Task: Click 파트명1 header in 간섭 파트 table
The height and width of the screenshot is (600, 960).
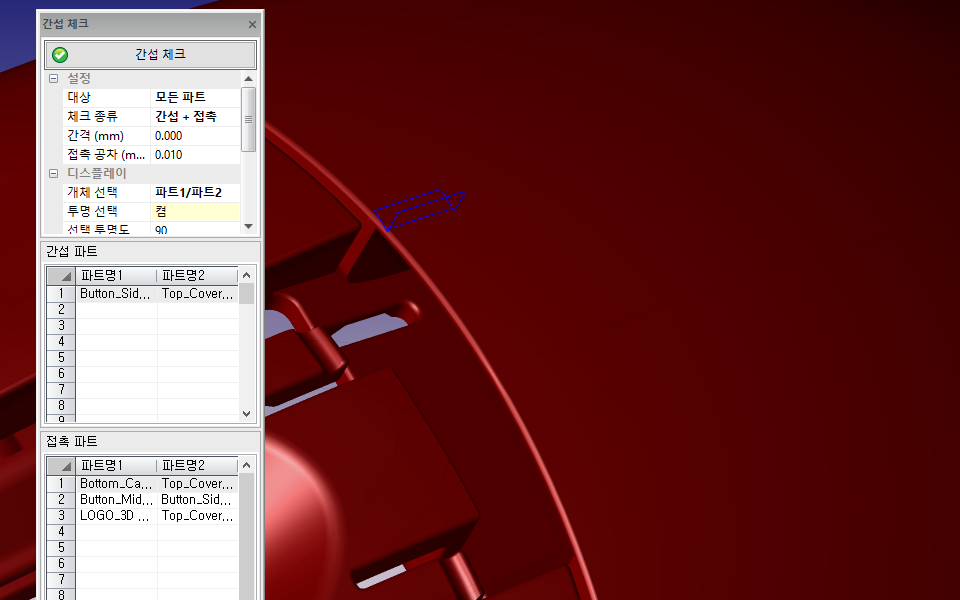Action: click(x=116, y=275)
